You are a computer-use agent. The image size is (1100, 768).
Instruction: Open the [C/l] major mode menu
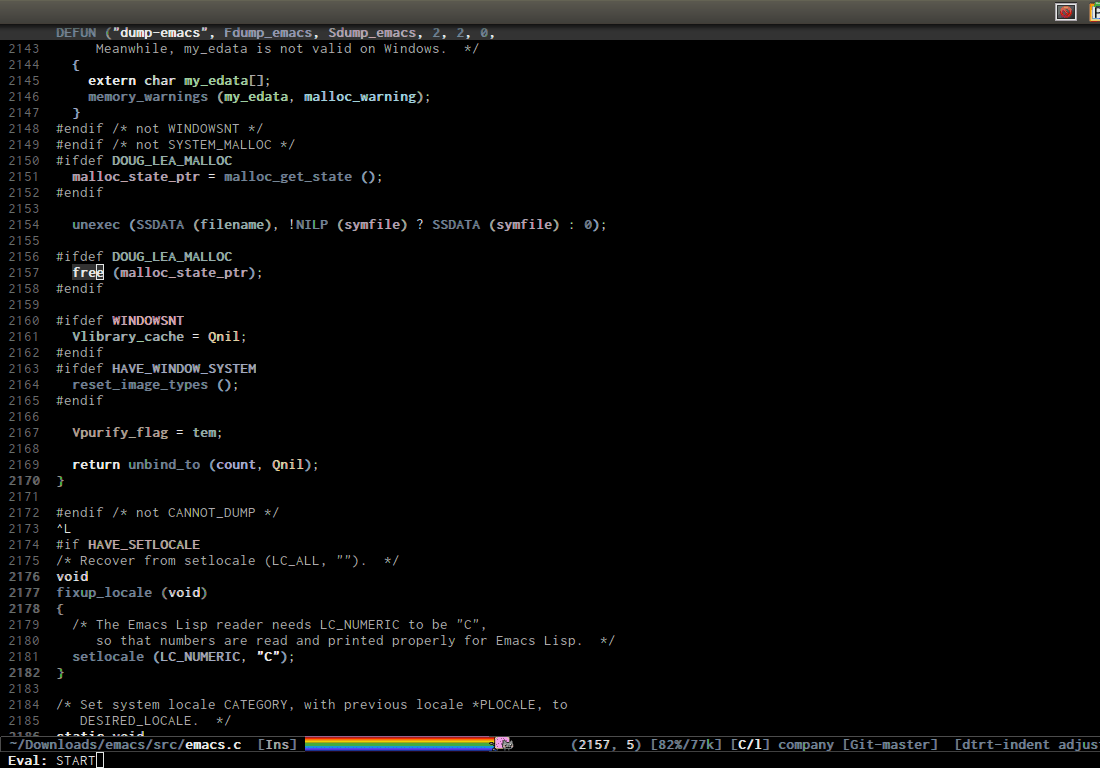750,744
